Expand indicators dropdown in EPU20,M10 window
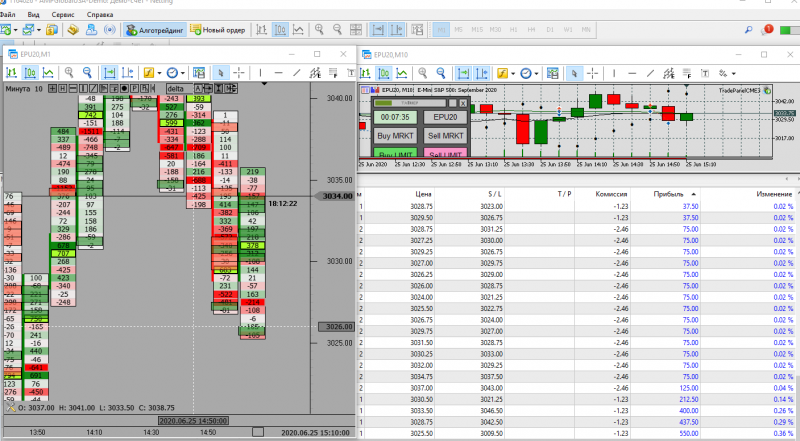Screen dimensions: 800x441 [x=513, y=74]
